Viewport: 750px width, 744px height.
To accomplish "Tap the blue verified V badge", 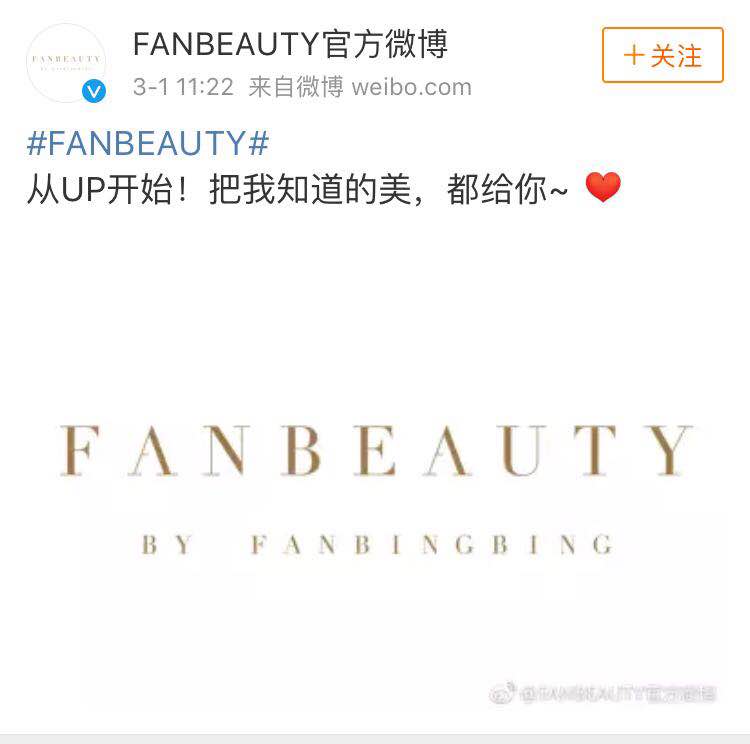I will [x=94, y=90].
